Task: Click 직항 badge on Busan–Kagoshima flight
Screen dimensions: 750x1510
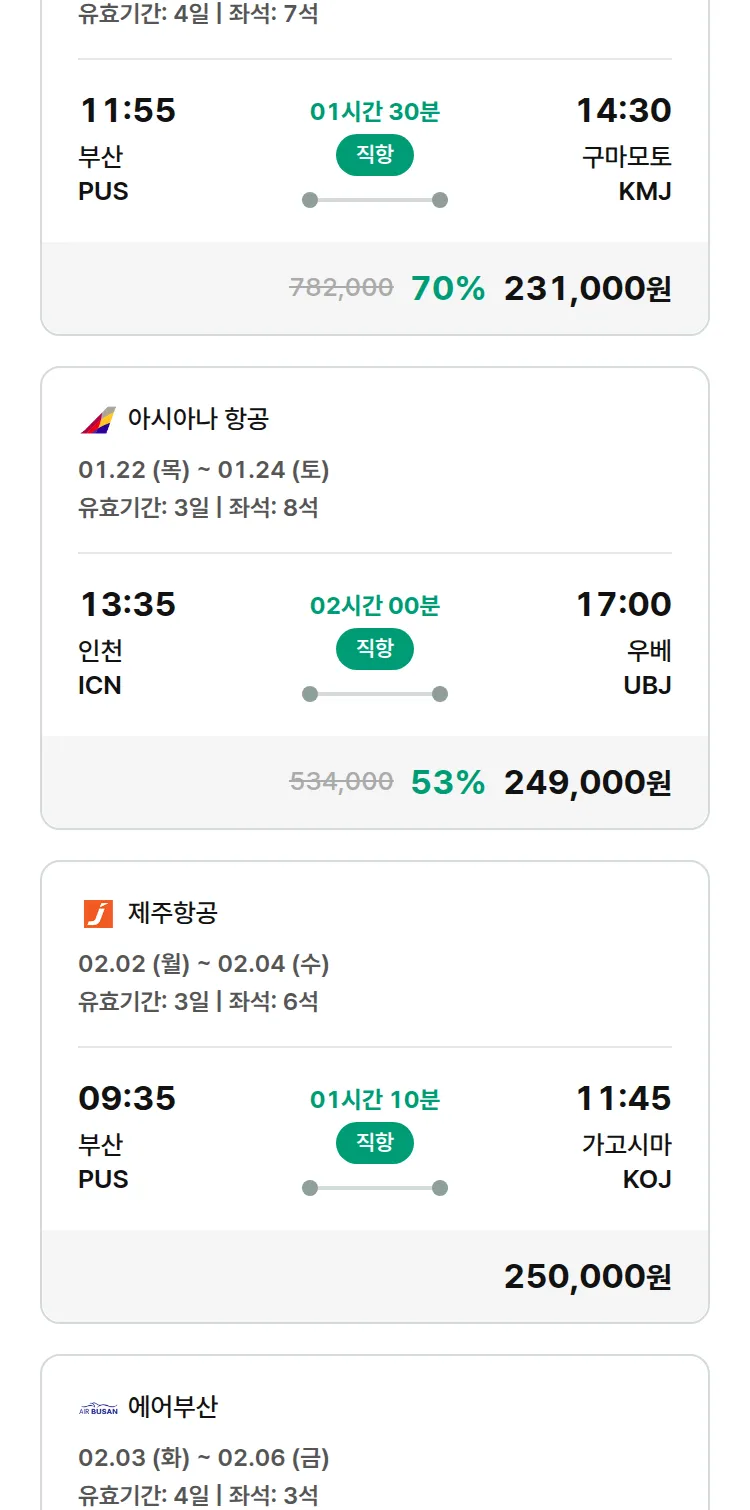Action: pos(375,1143)
